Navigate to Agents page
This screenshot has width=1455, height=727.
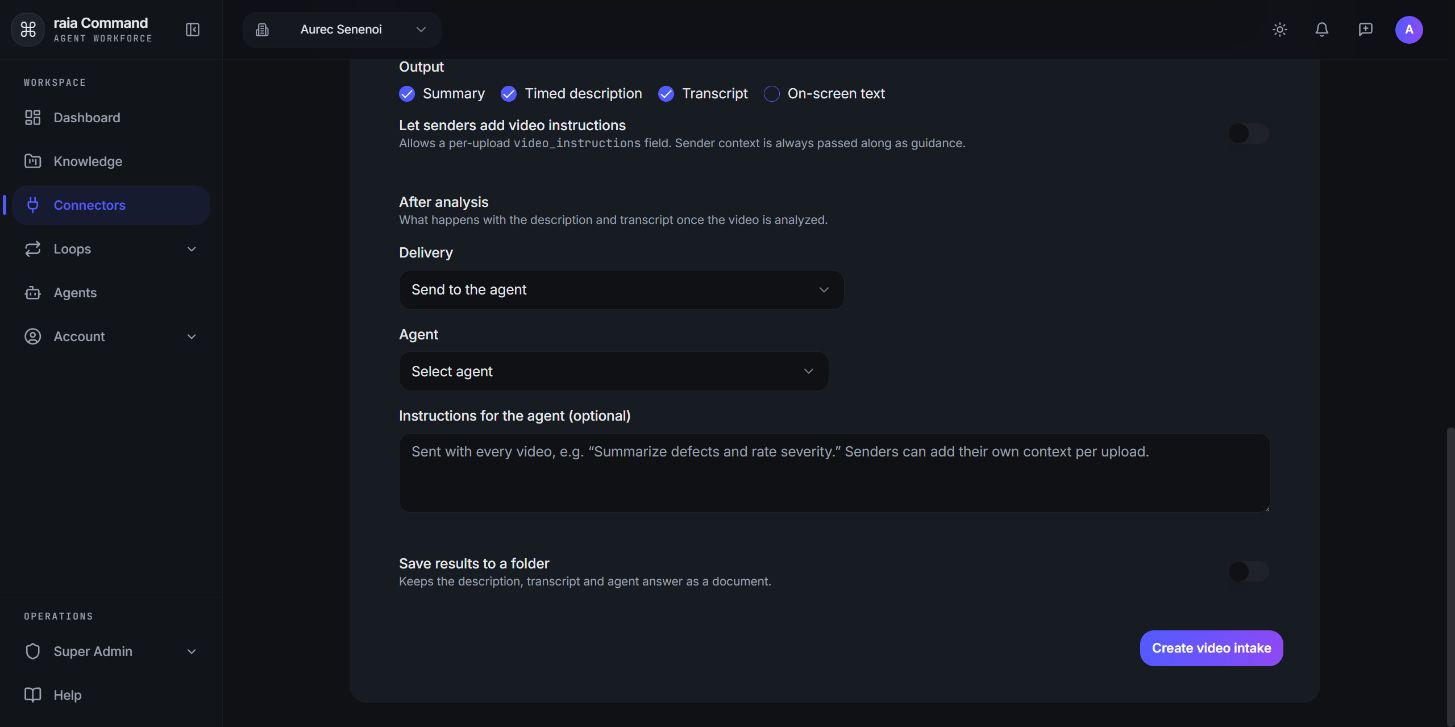point(111,293)
